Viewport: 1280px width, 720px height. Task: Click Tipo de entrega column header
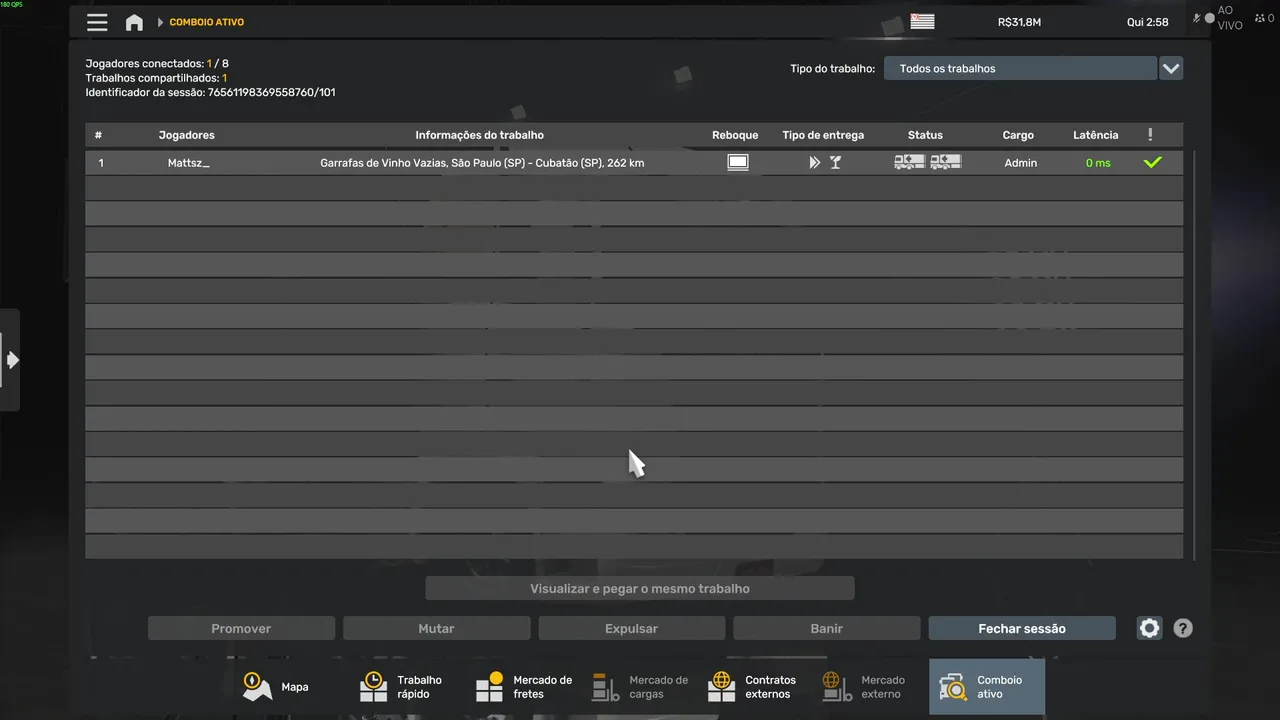tap(823, 135)
